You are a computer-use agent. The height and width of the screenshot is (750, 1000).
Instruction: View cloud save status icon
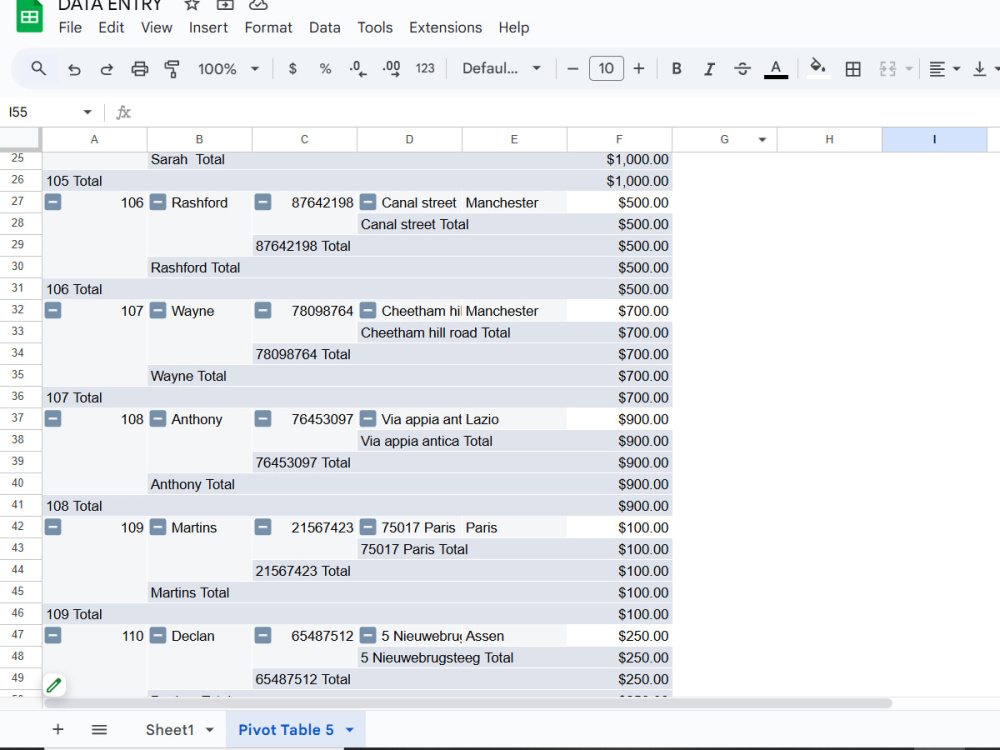coord(258,5)
